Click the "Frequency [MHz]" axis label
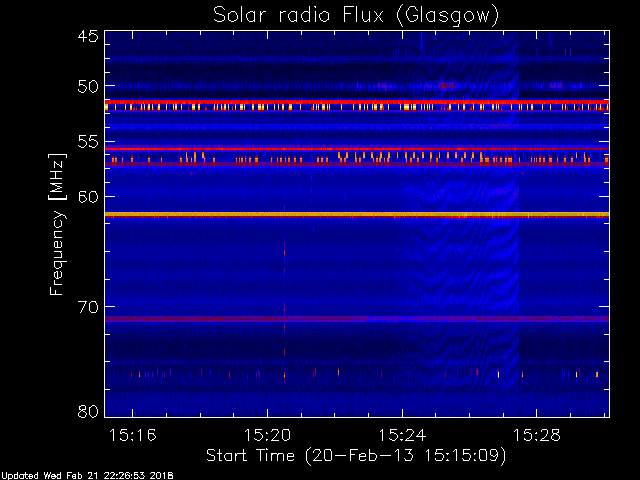Viewport: 640px width, 480px height. click(57, 224)
